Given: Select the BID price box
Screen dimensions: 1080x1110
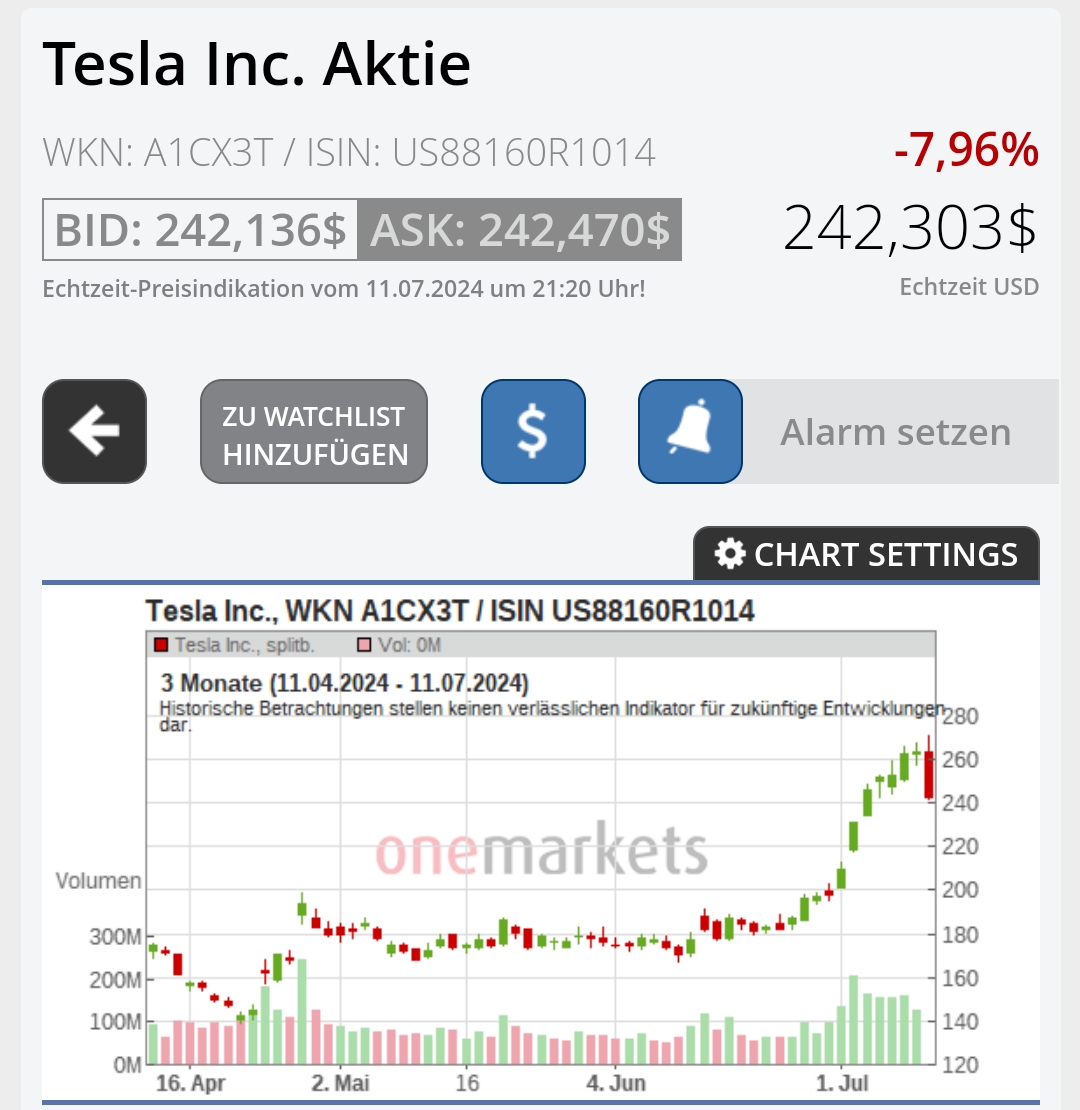Looking at the screenshot, I should pyautogui.click(x=200, y=230).
